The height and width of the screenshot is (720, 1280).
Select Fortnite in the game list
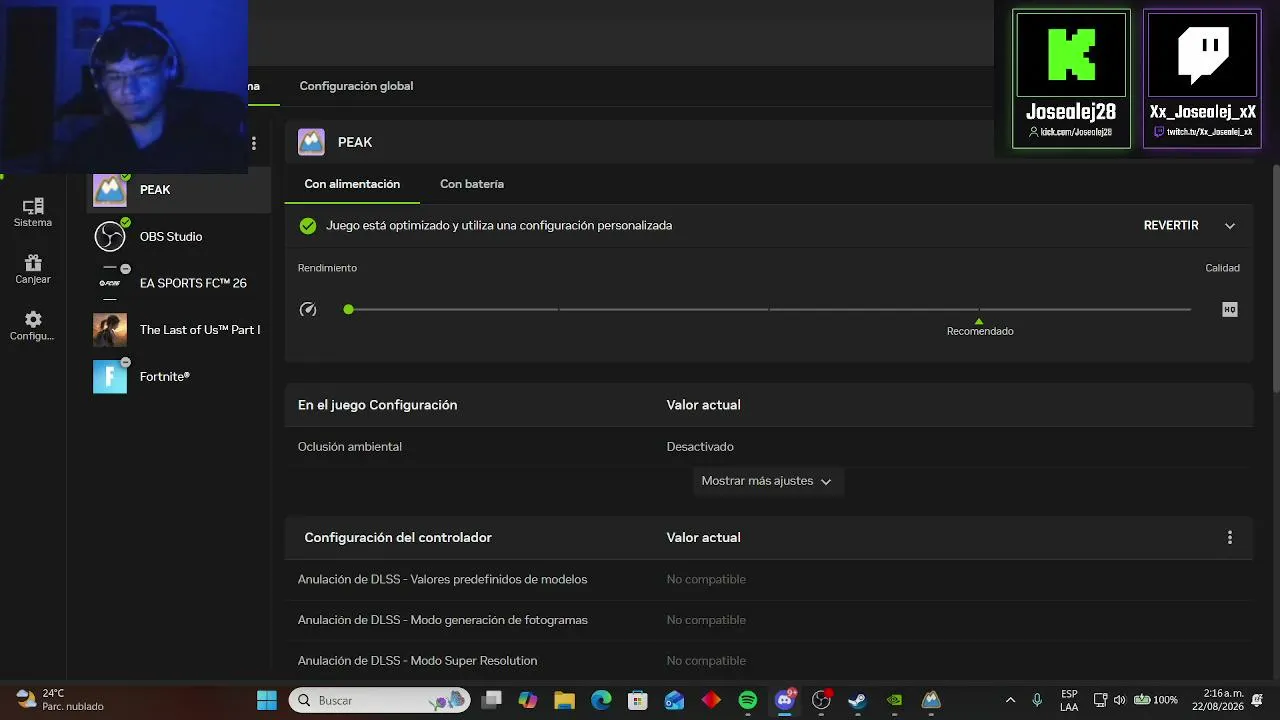[x=180, y=377]
